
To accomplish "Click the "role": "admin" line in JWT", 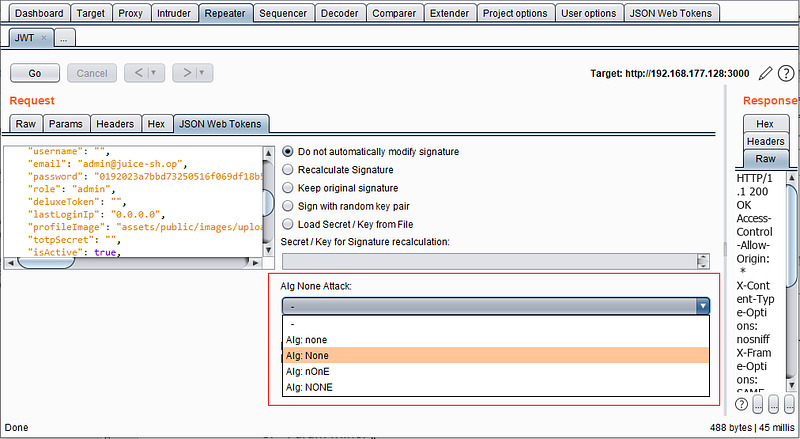I will (69, 189).
